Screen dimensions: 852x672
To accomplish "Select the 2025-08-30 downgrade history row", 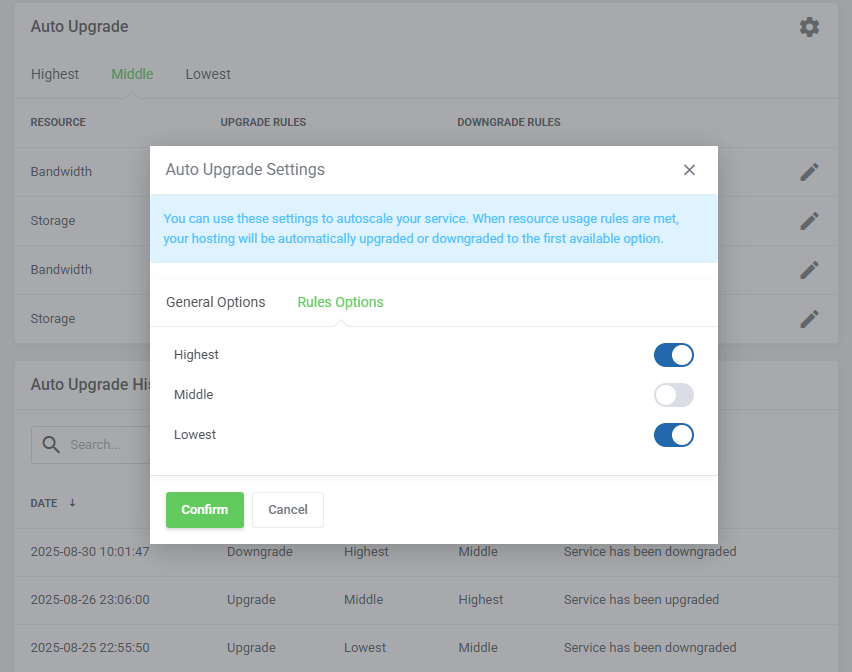I will point(89,552).
